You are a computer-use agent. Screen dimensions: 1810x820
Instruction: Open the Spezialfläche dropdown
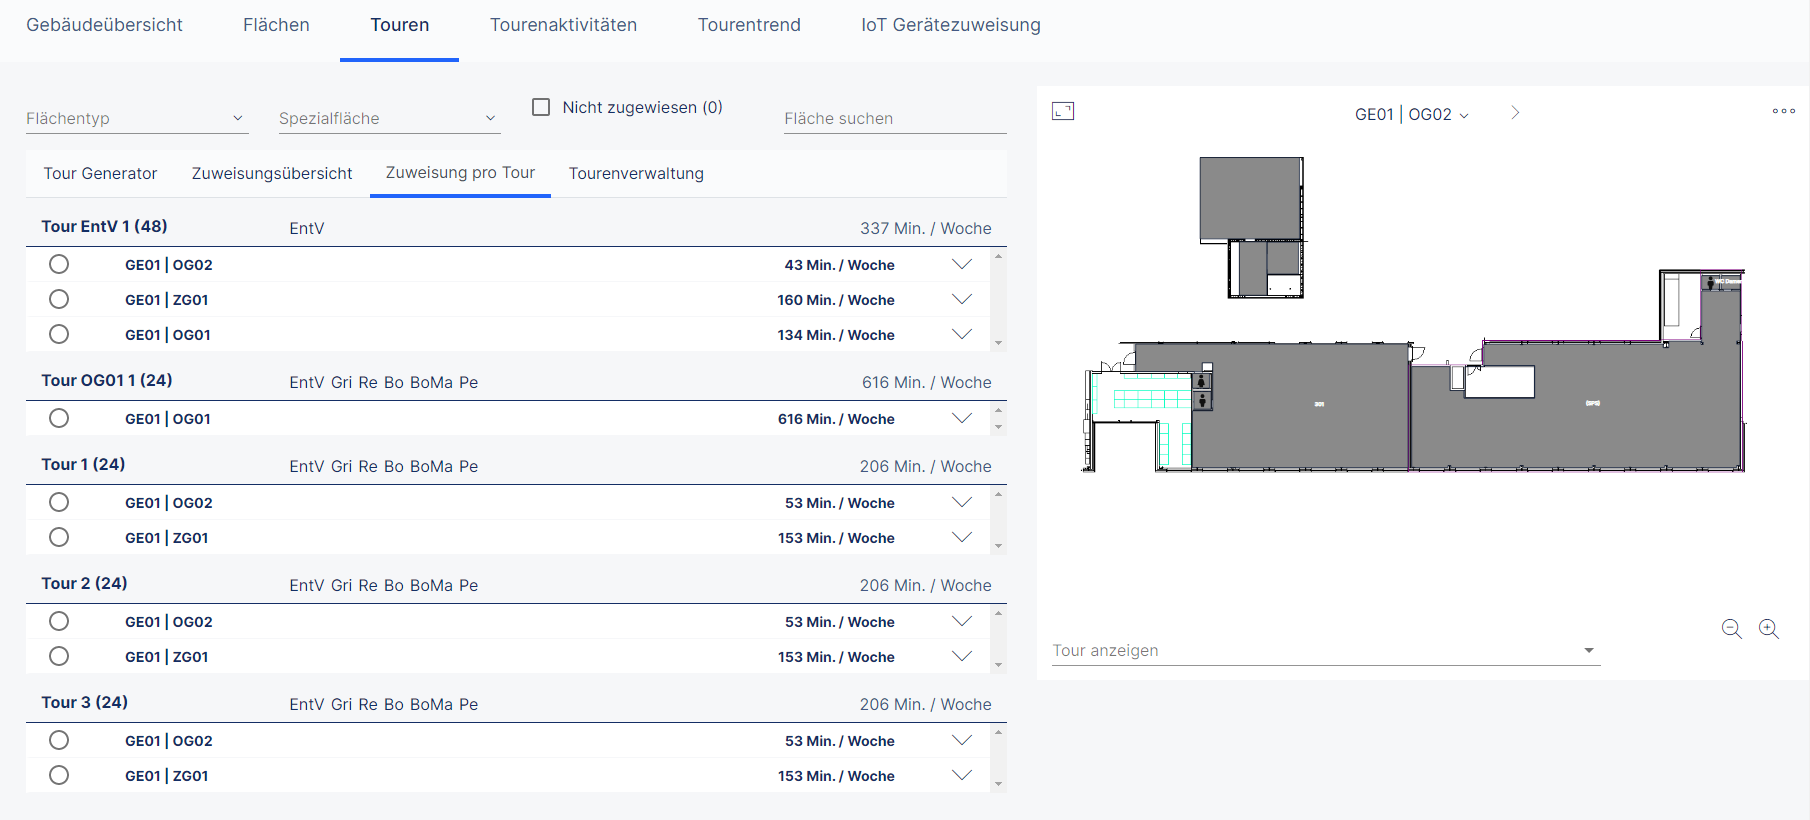tap(389, 118)
